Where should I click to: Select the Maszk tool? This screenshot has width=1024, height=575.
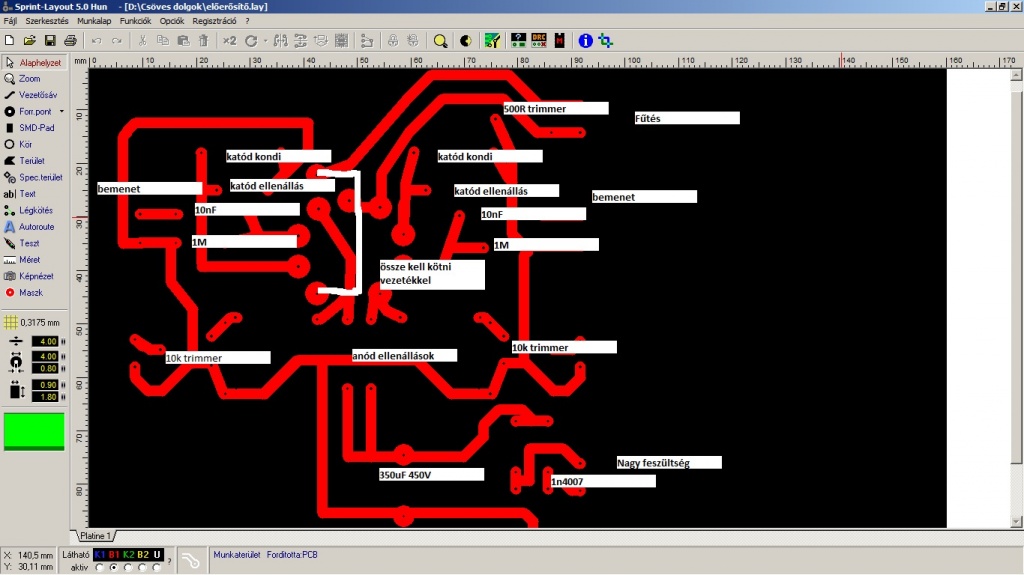[30, 293]
